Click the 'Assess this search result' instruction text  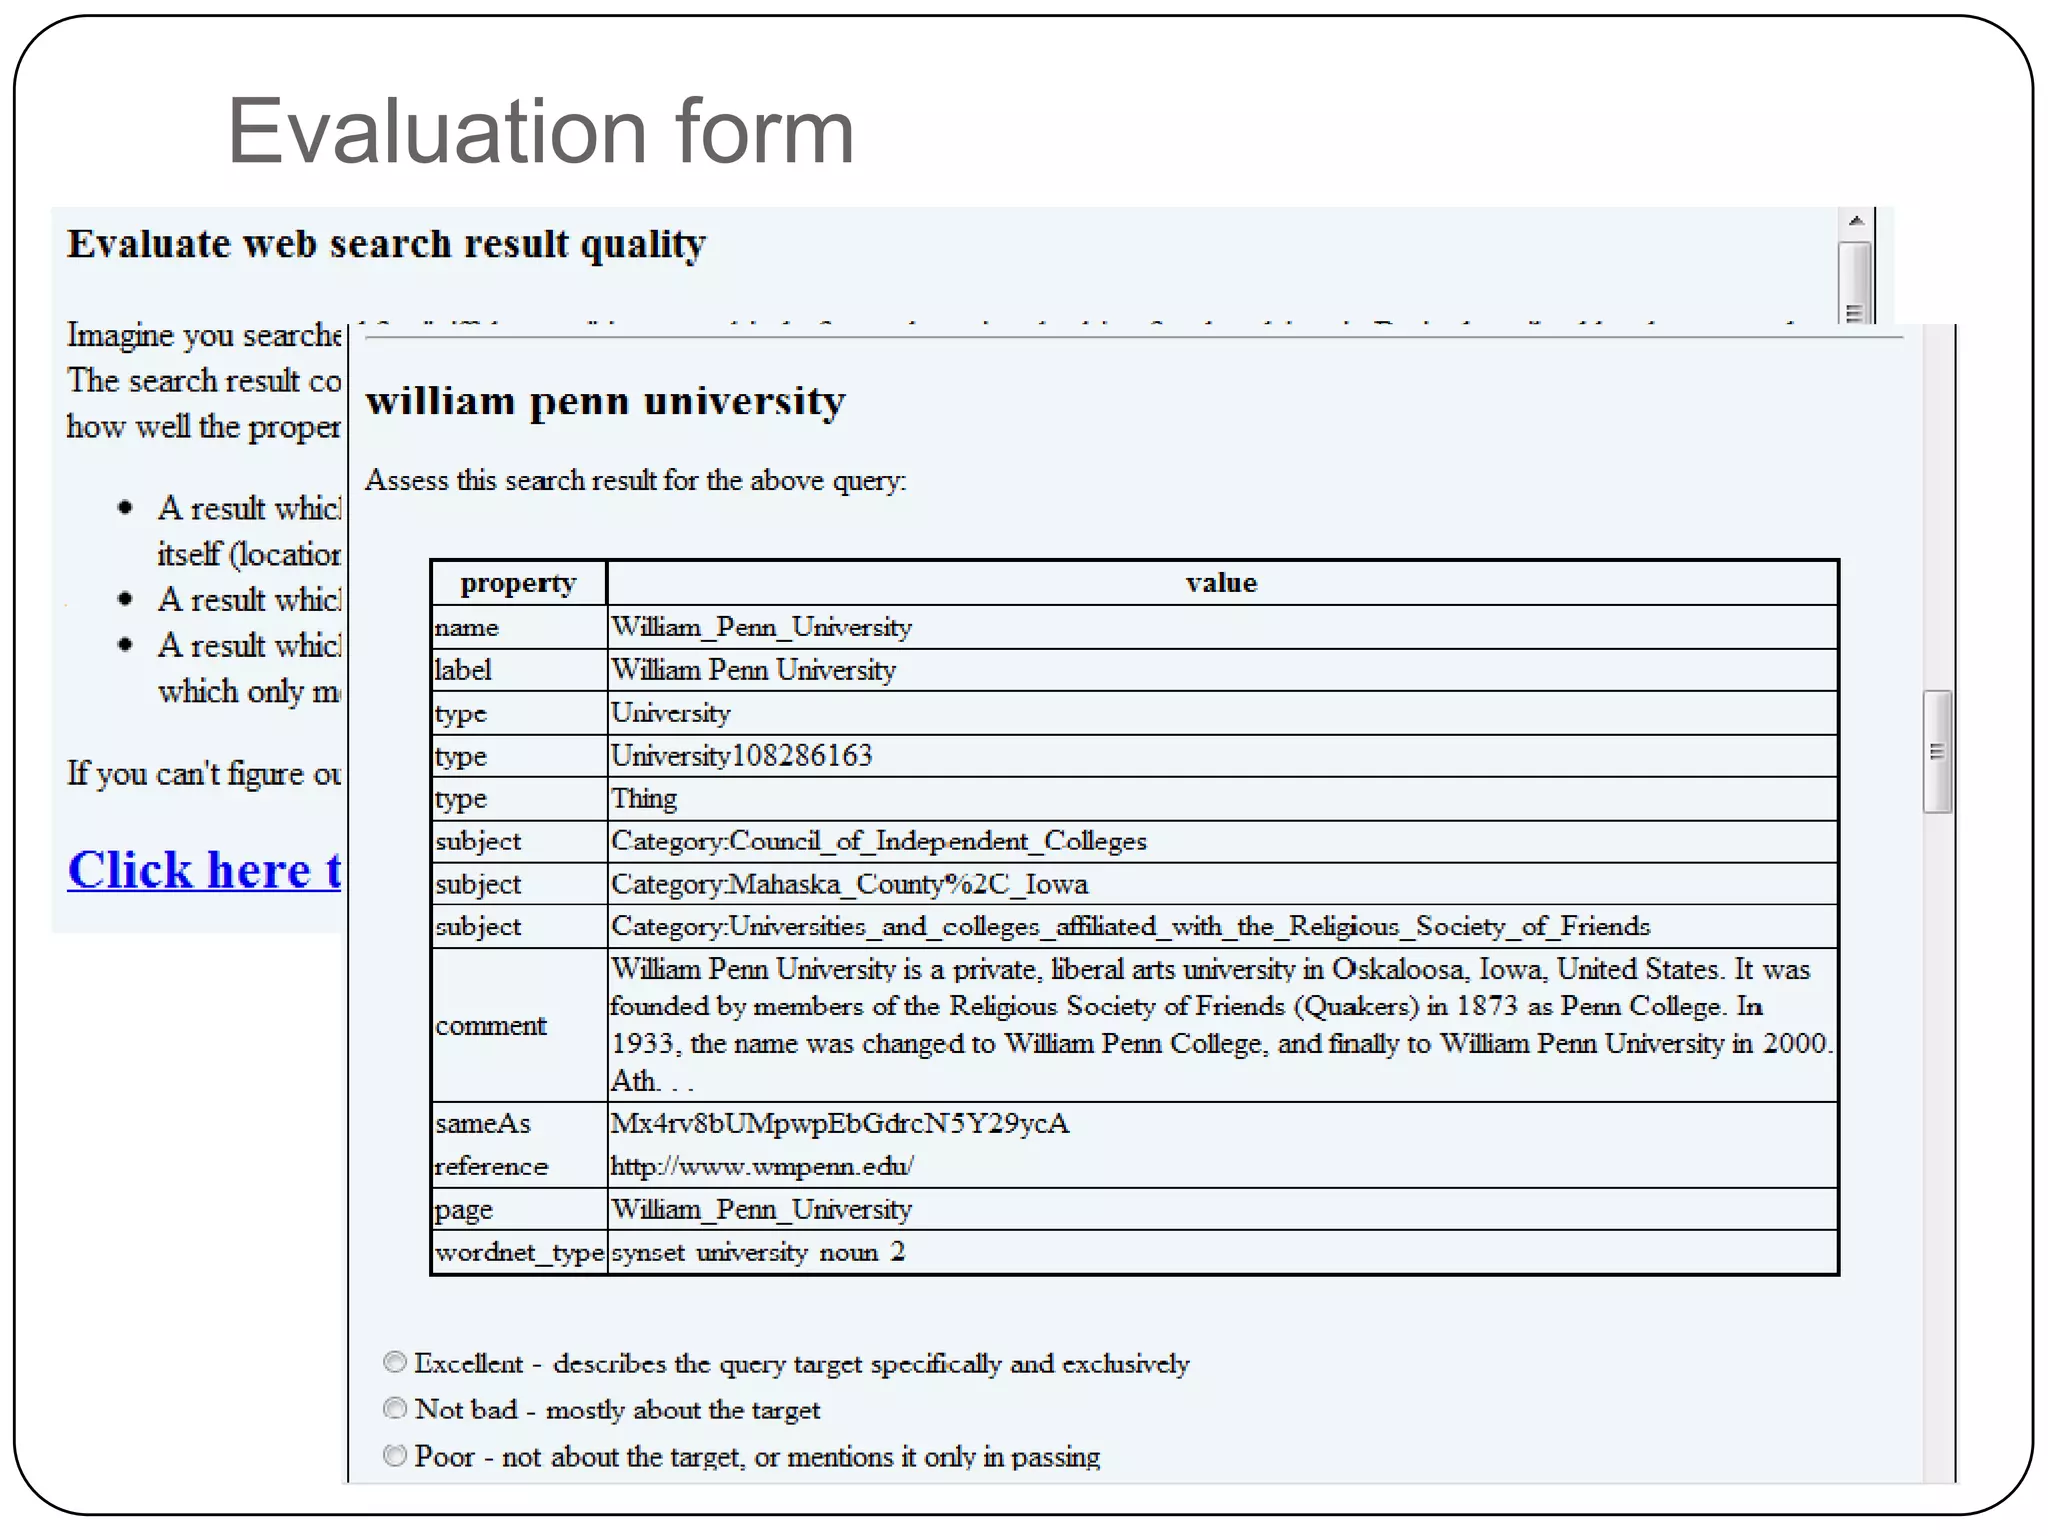[636, 481]
